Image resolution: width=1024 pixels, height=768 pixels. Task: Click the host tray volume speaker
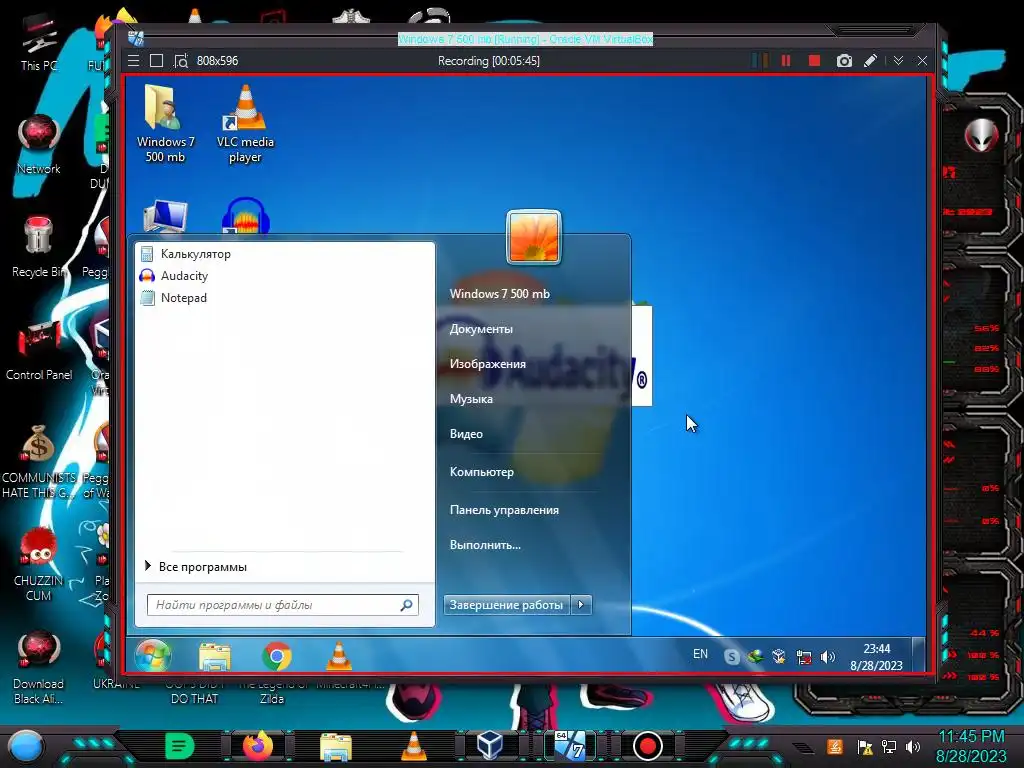pos(913,746)
